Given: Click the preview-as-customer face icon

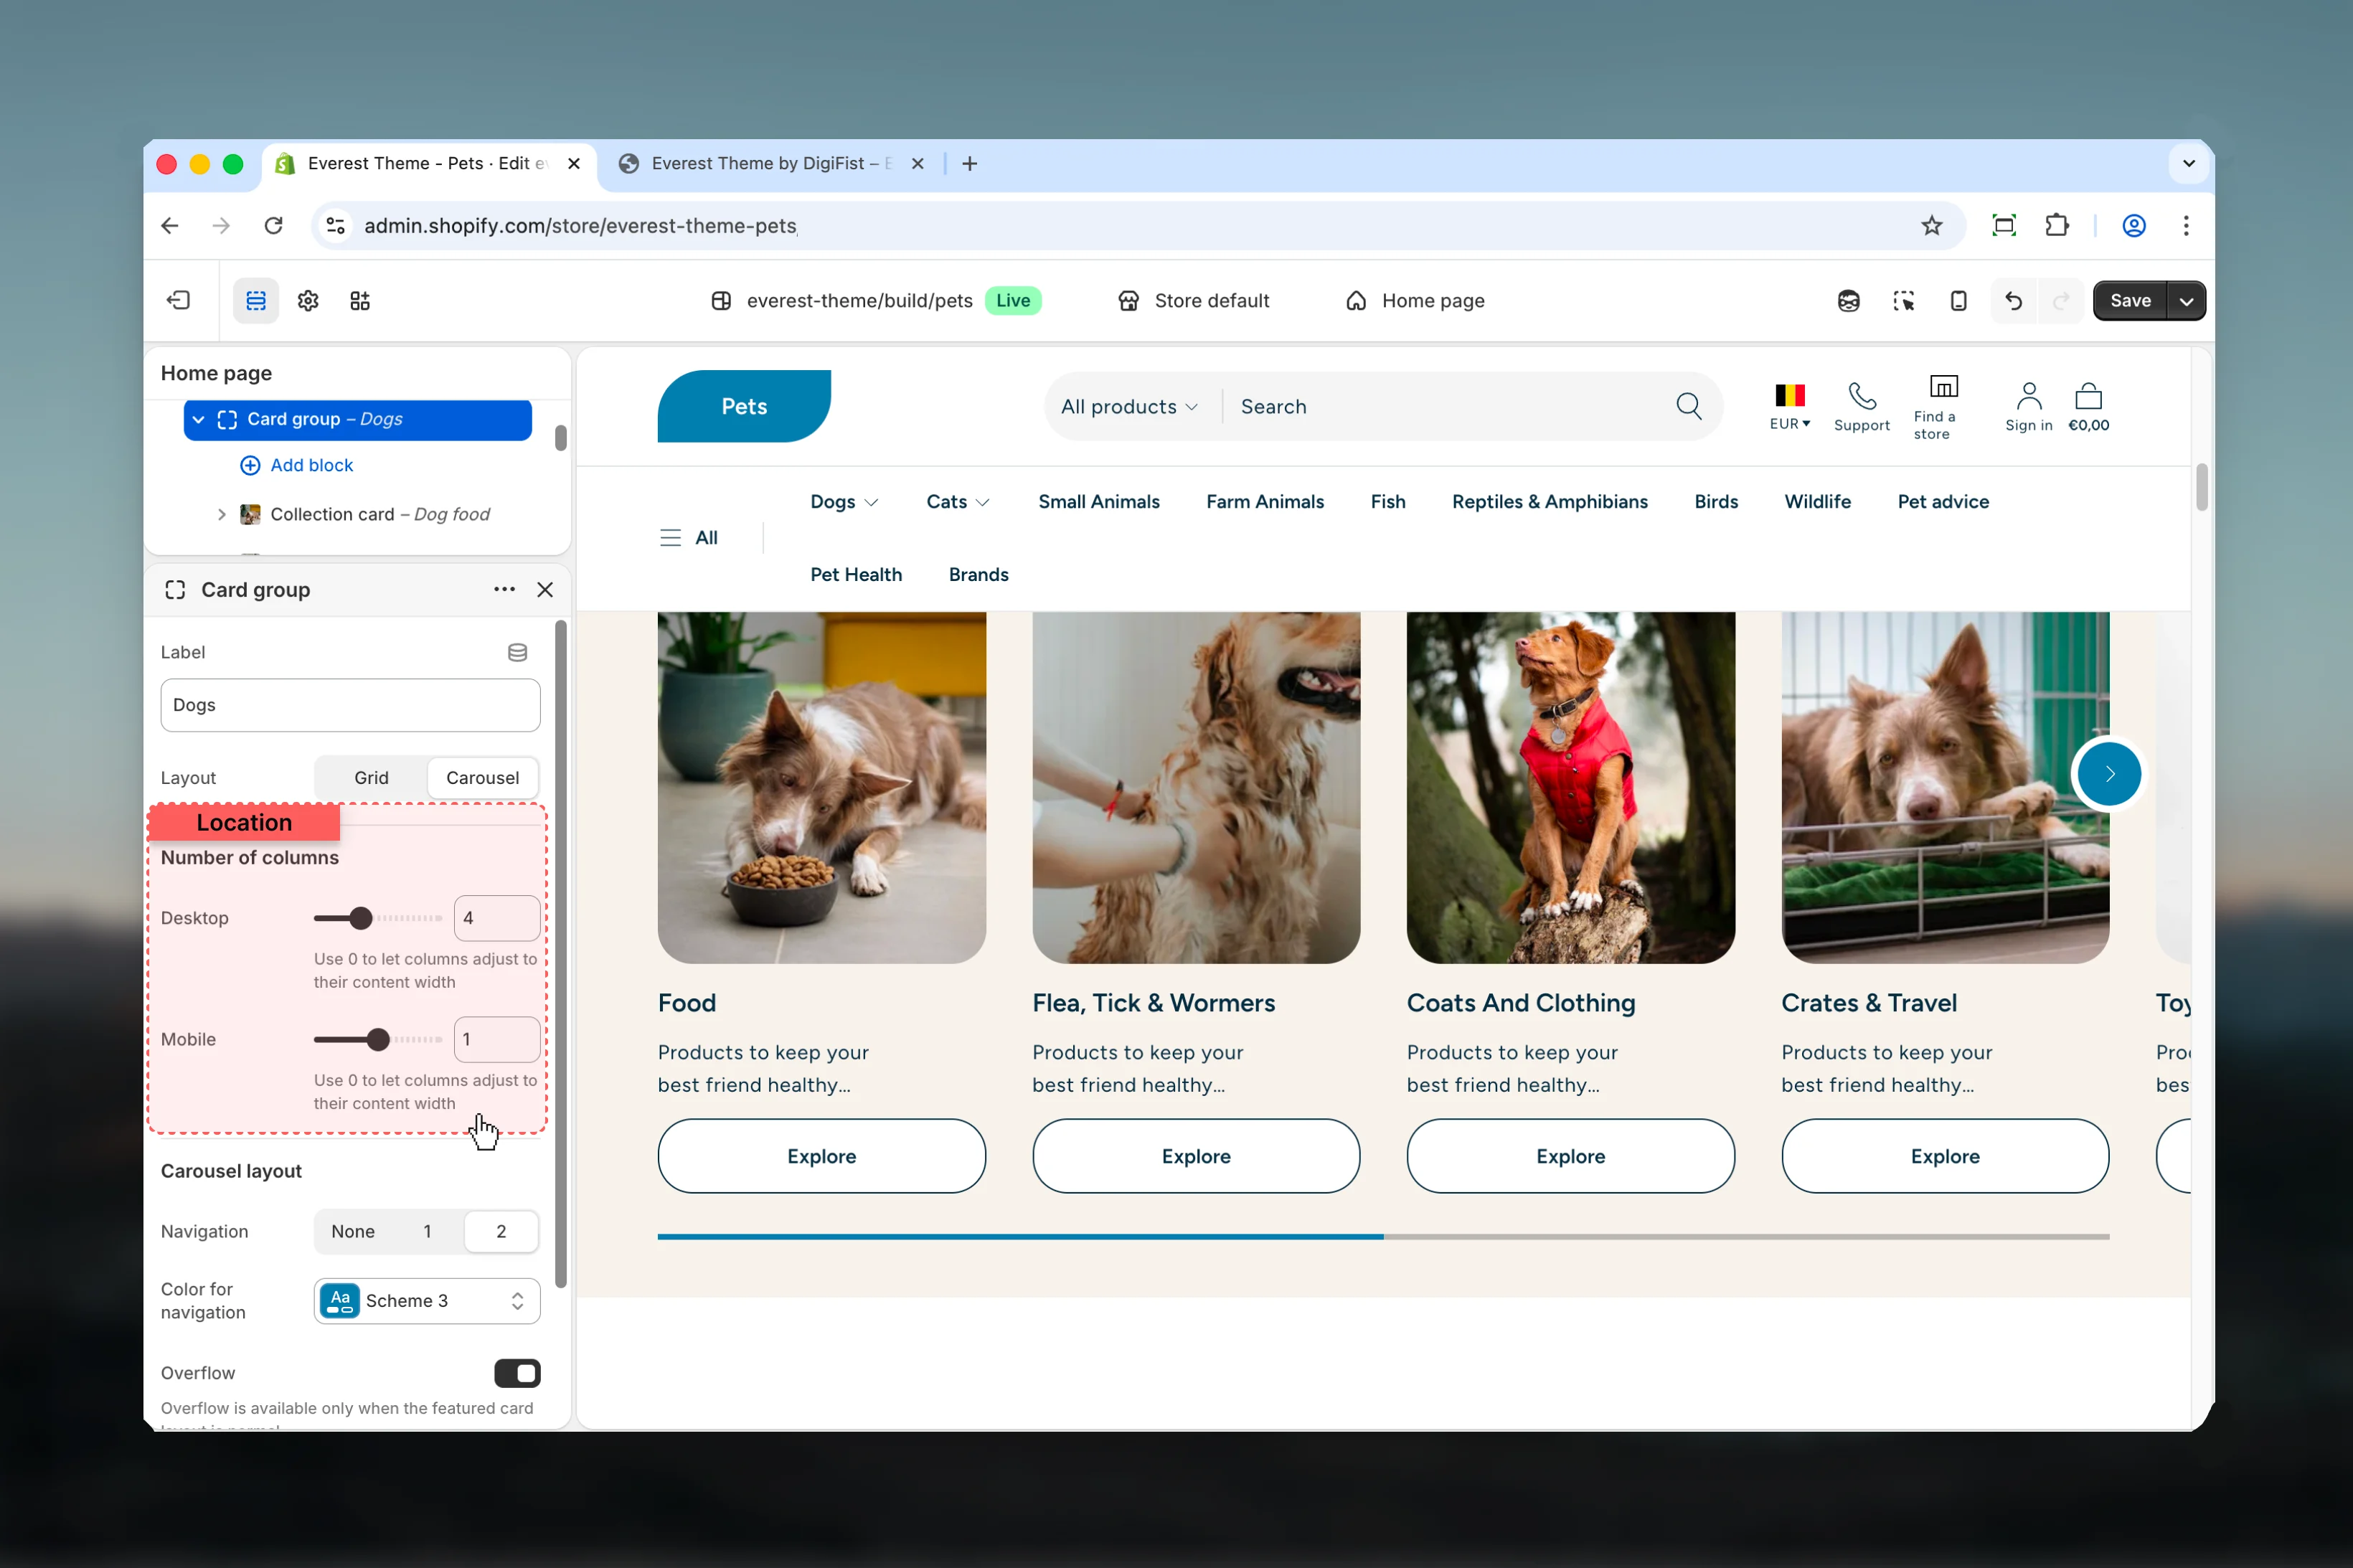Looking at the screenshot, I should tap(1848, 300).
